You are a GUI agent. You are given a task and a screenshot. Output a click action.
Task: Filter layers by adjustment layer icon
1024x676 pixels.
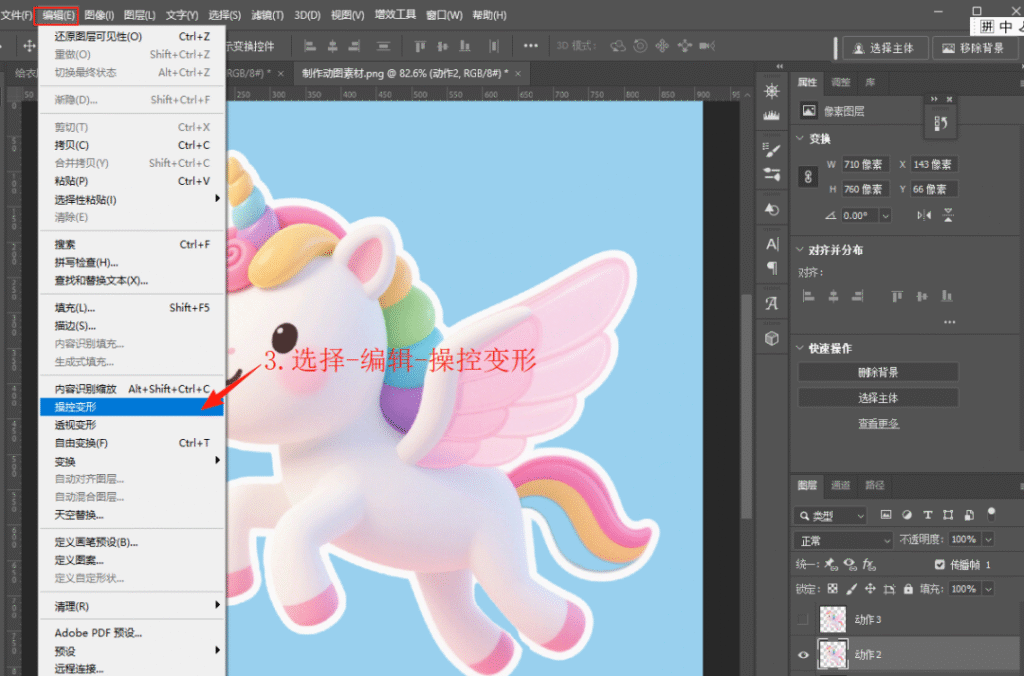(906, 515)
